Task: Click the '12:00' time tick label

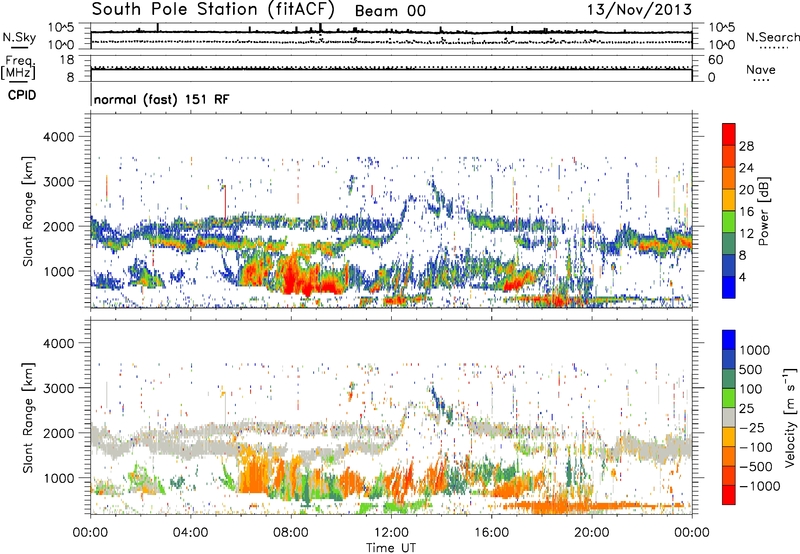Action: tap(391, 533)
